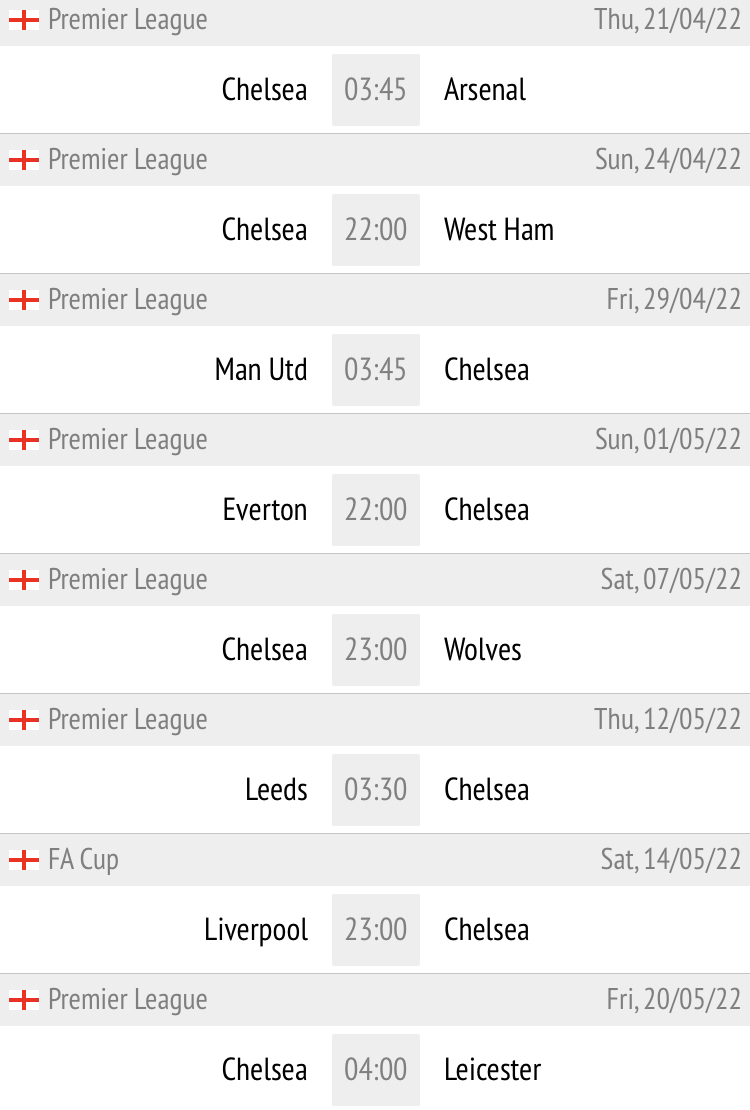Screen dimensions: 750x1110
Task: Select Everton in the fixture list
Action: 265,510
